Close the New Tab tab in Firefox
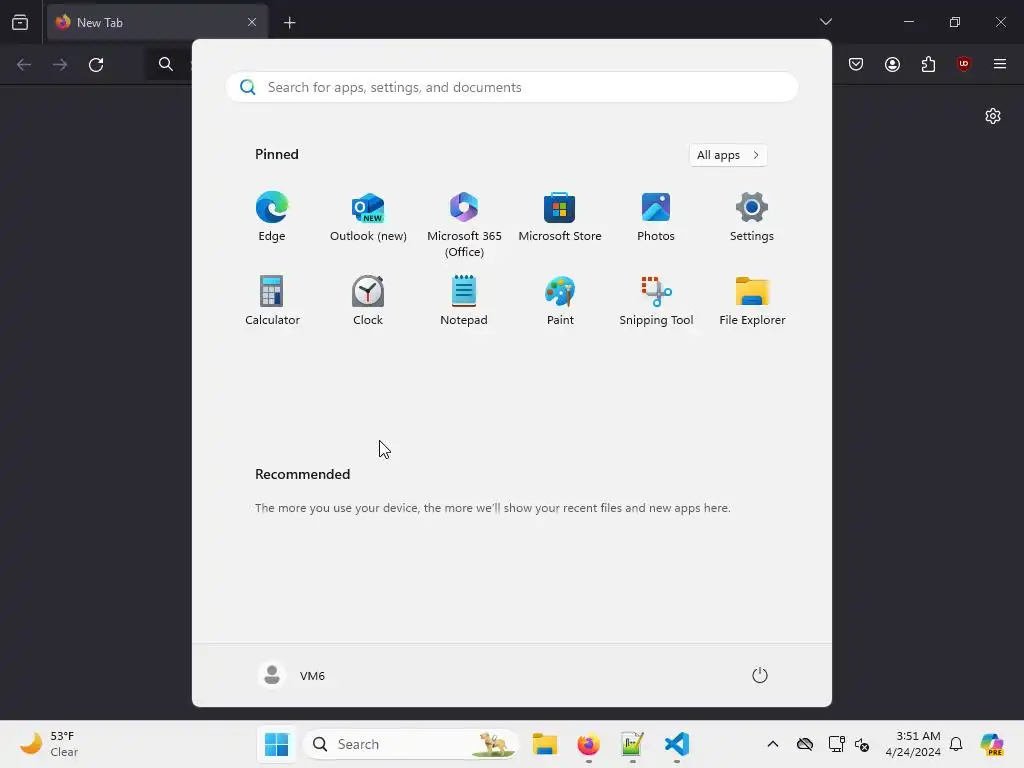The width and height of the screenshot is (1024, 768). (252, 23)
